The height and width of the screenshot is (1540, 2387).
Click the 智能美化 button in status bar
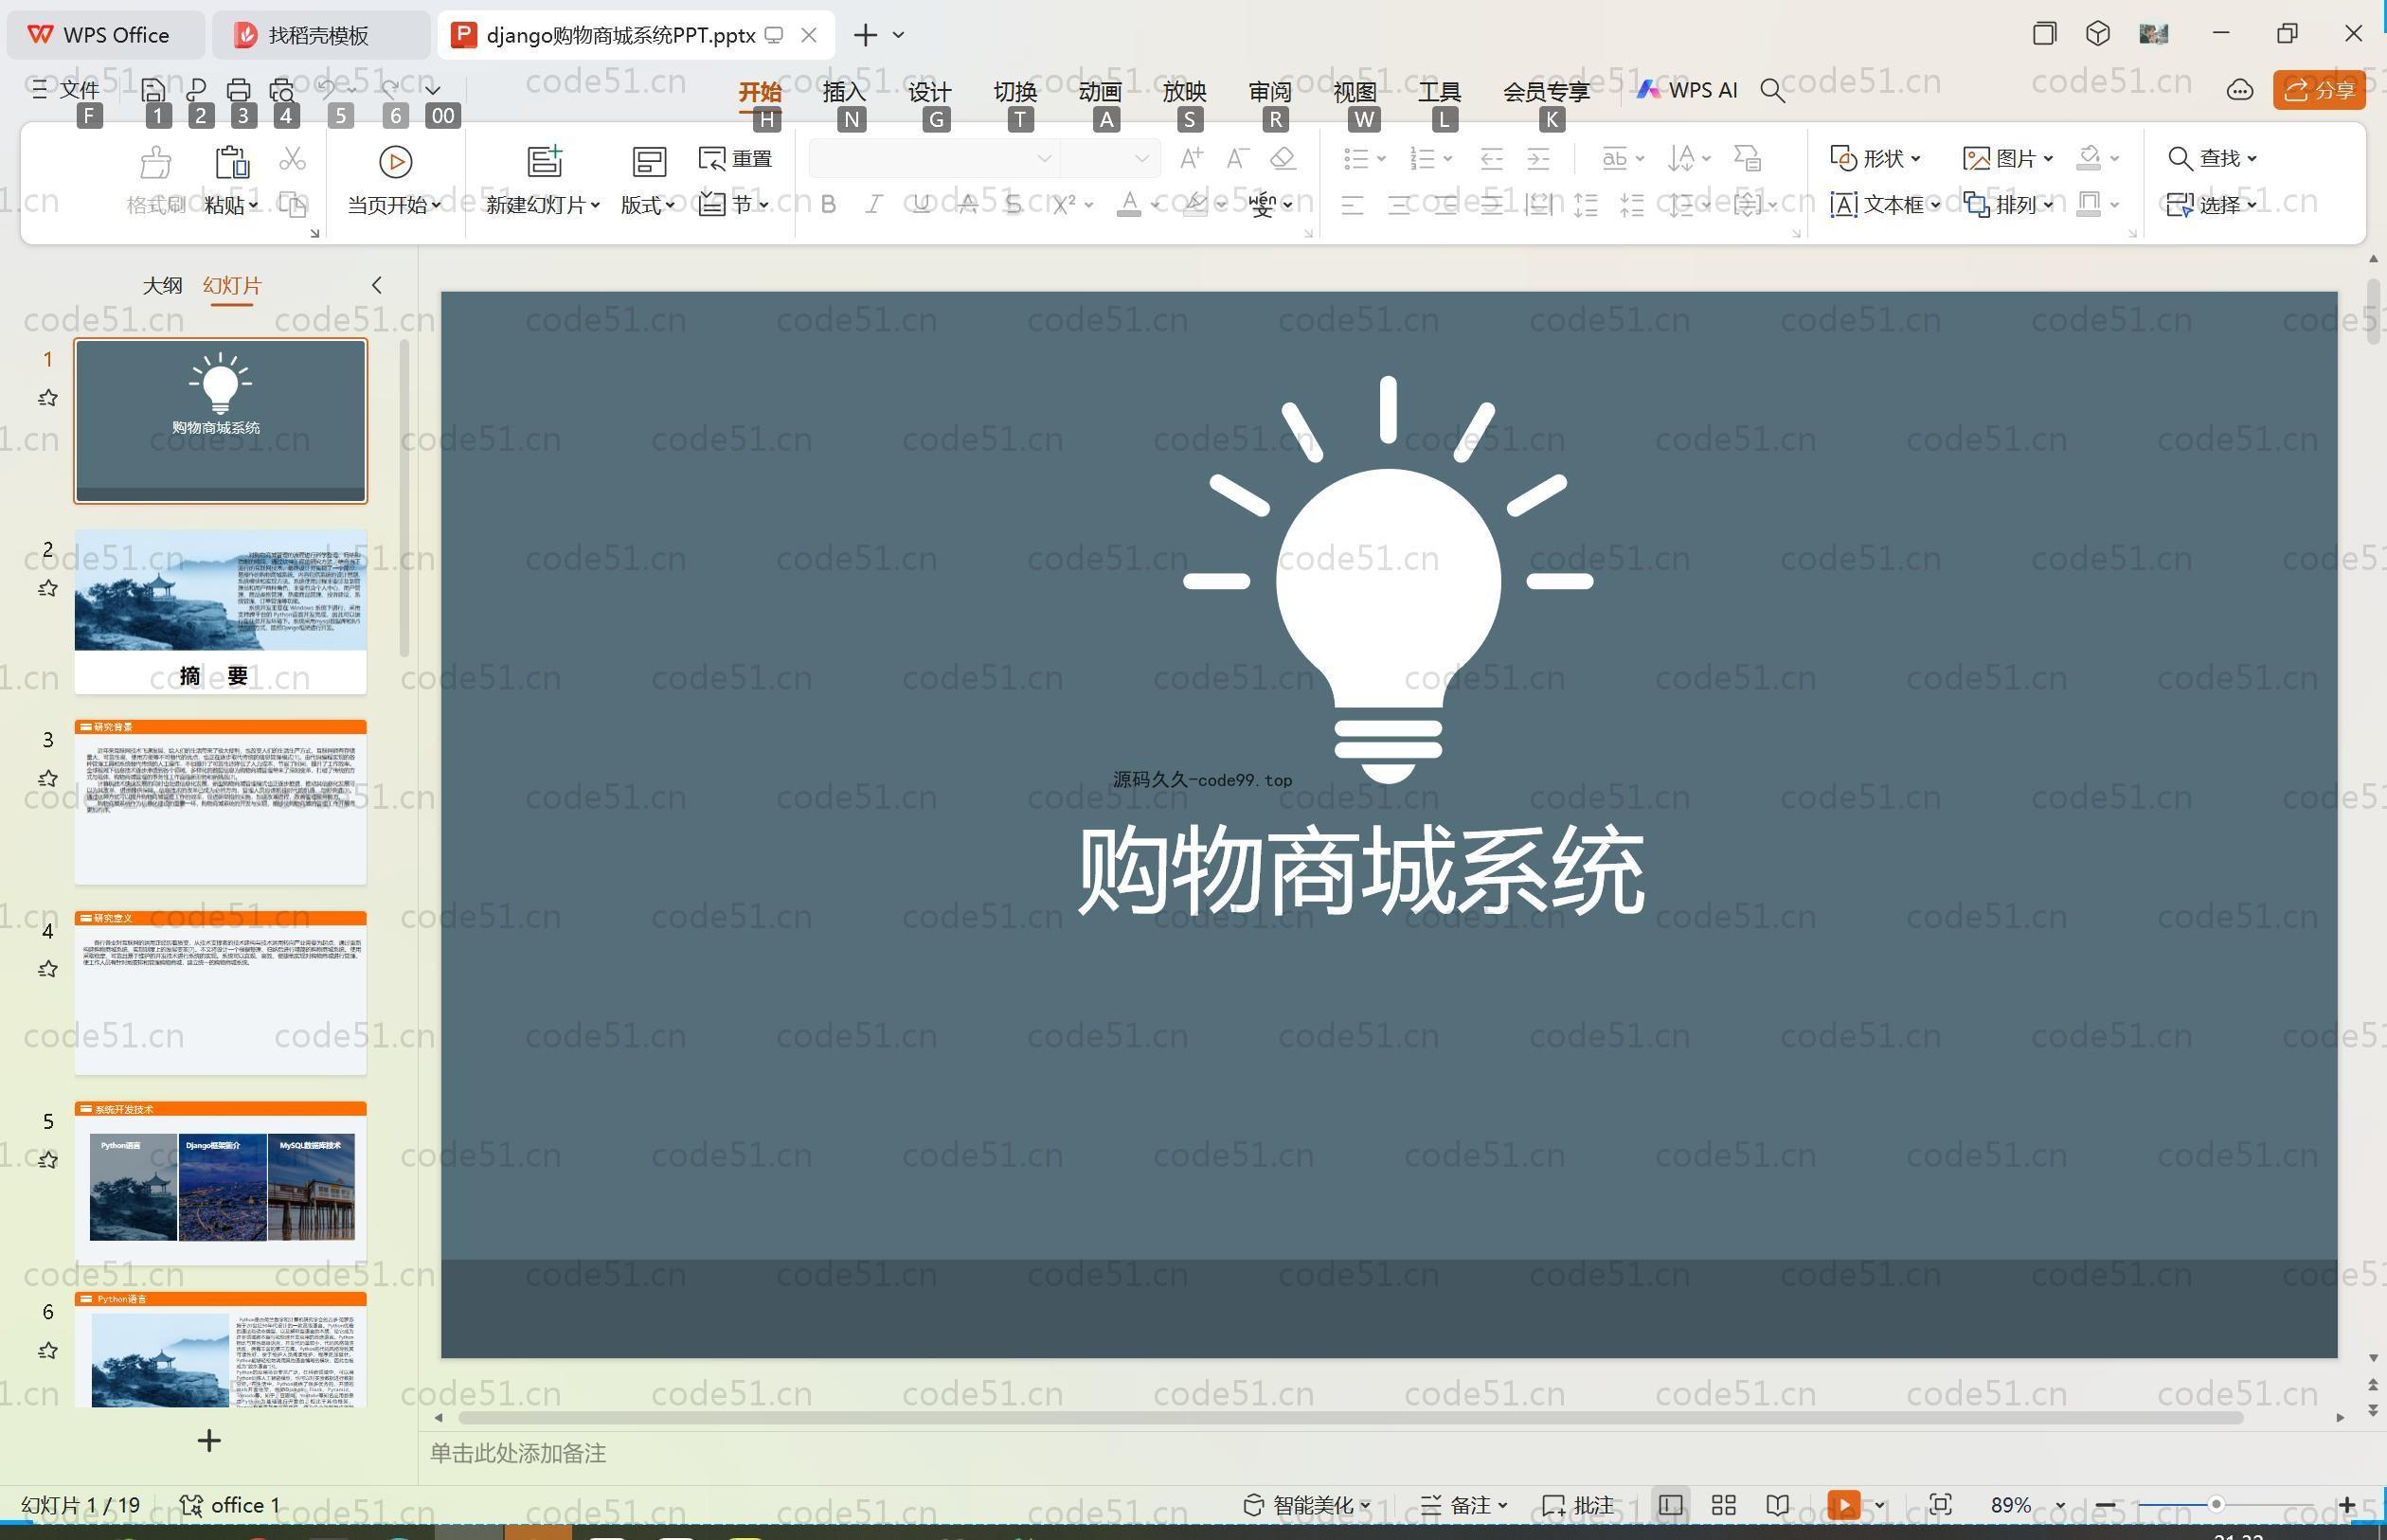point(1306,1506)
